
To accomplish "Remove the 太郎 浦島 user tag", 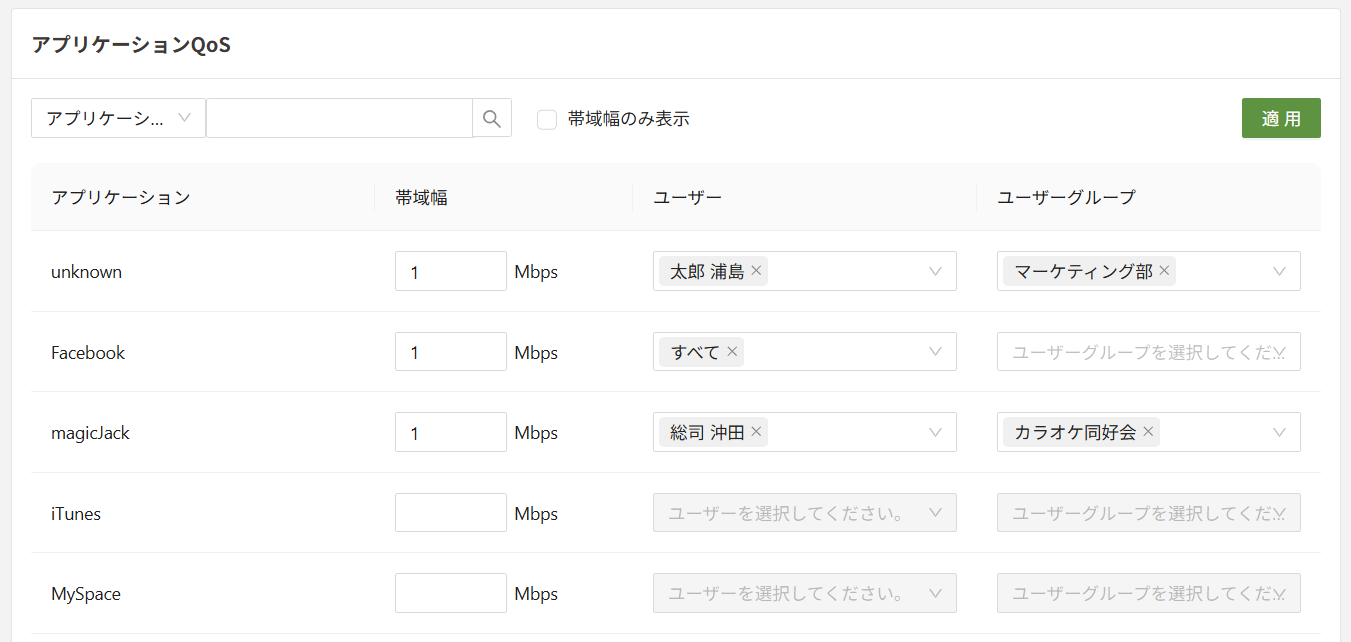I will click(x=756, y=271).
